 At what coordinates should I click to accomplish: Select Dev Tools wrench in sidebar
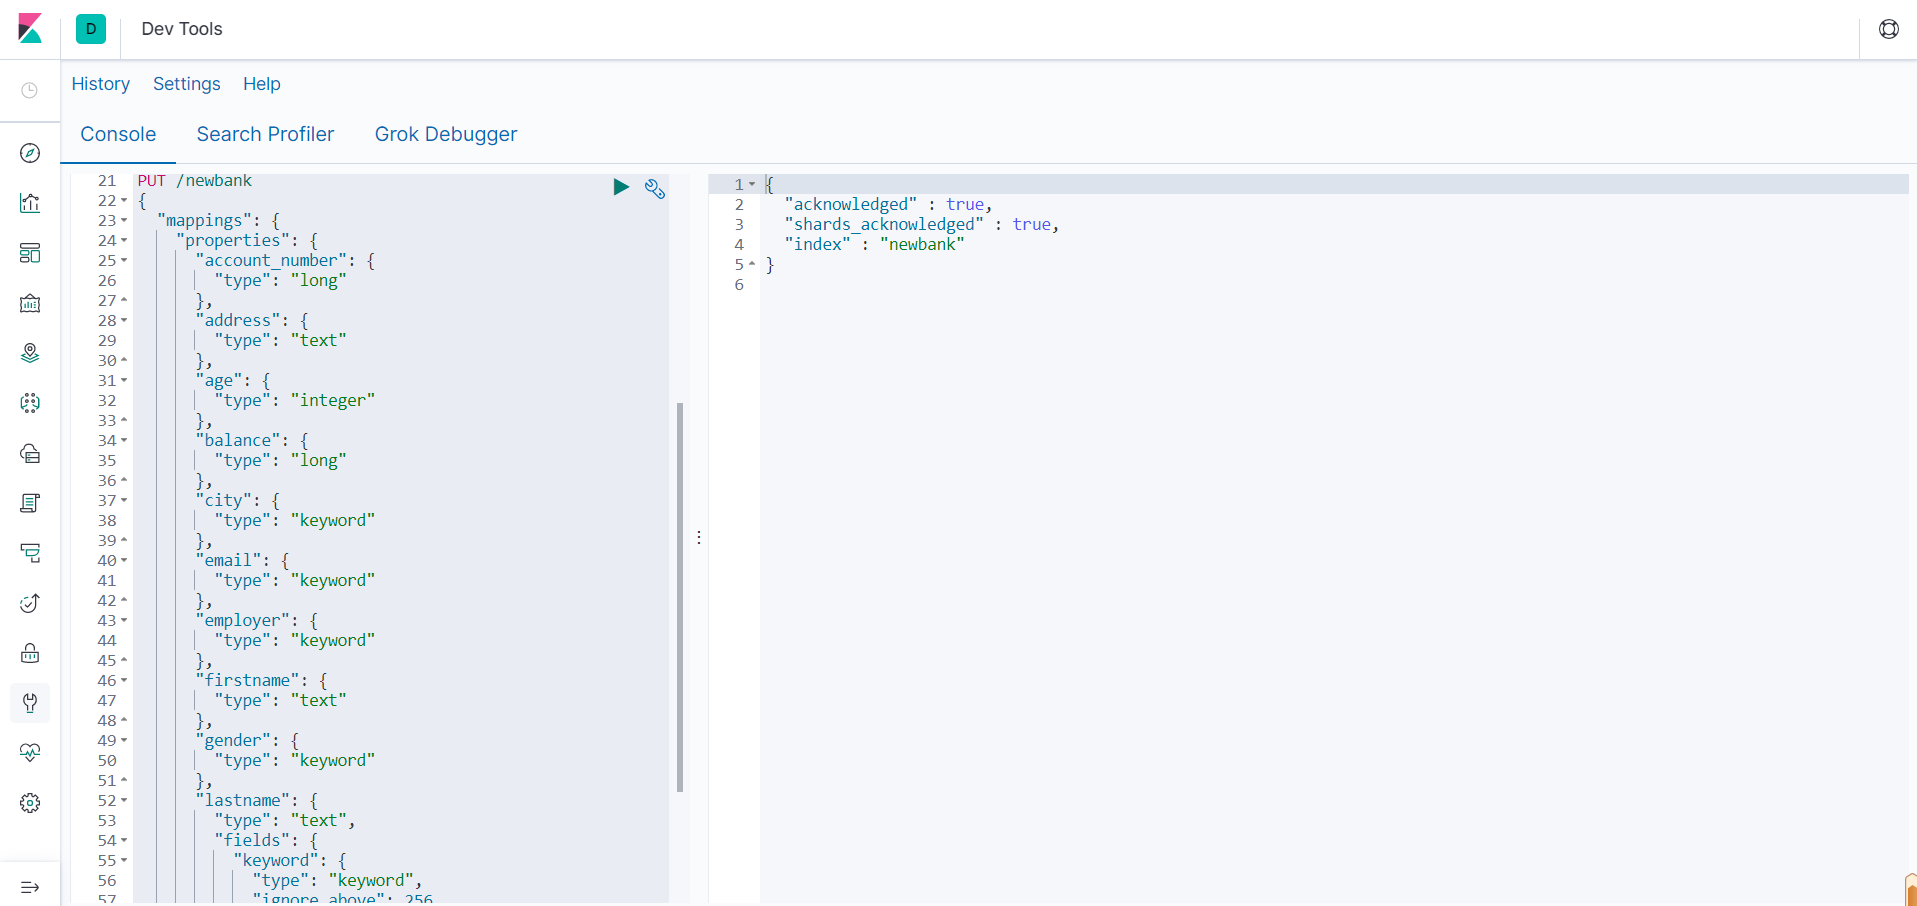(30, 703)
